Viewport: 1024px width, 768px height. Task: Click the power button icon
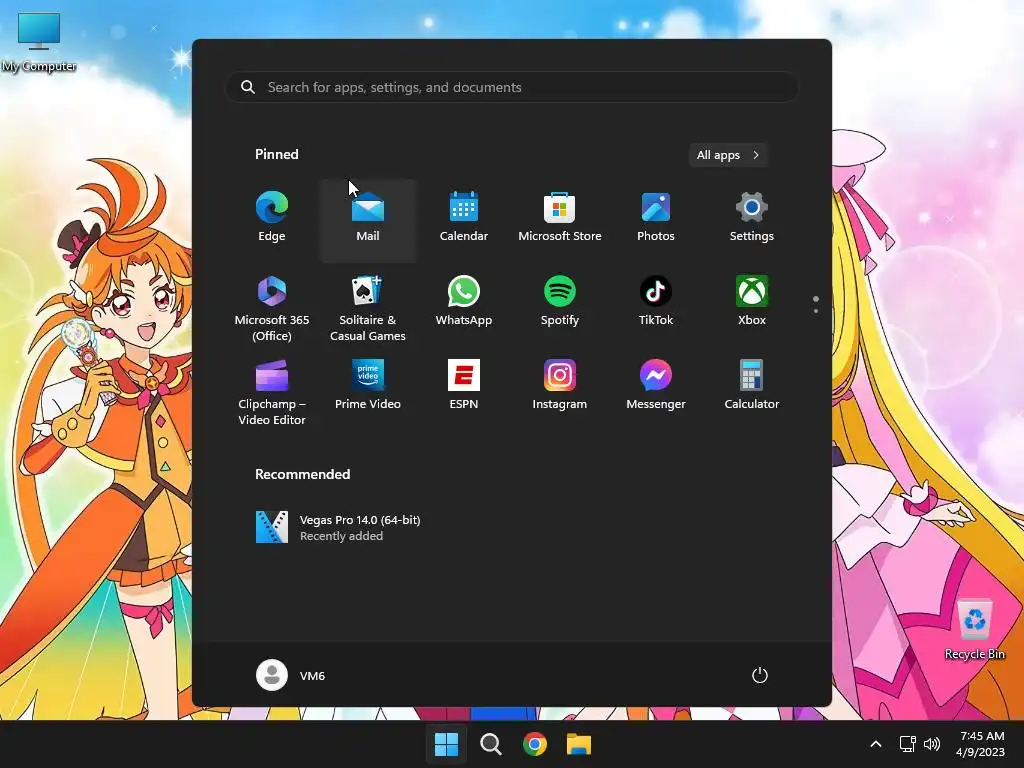click(x=760, y=675)
